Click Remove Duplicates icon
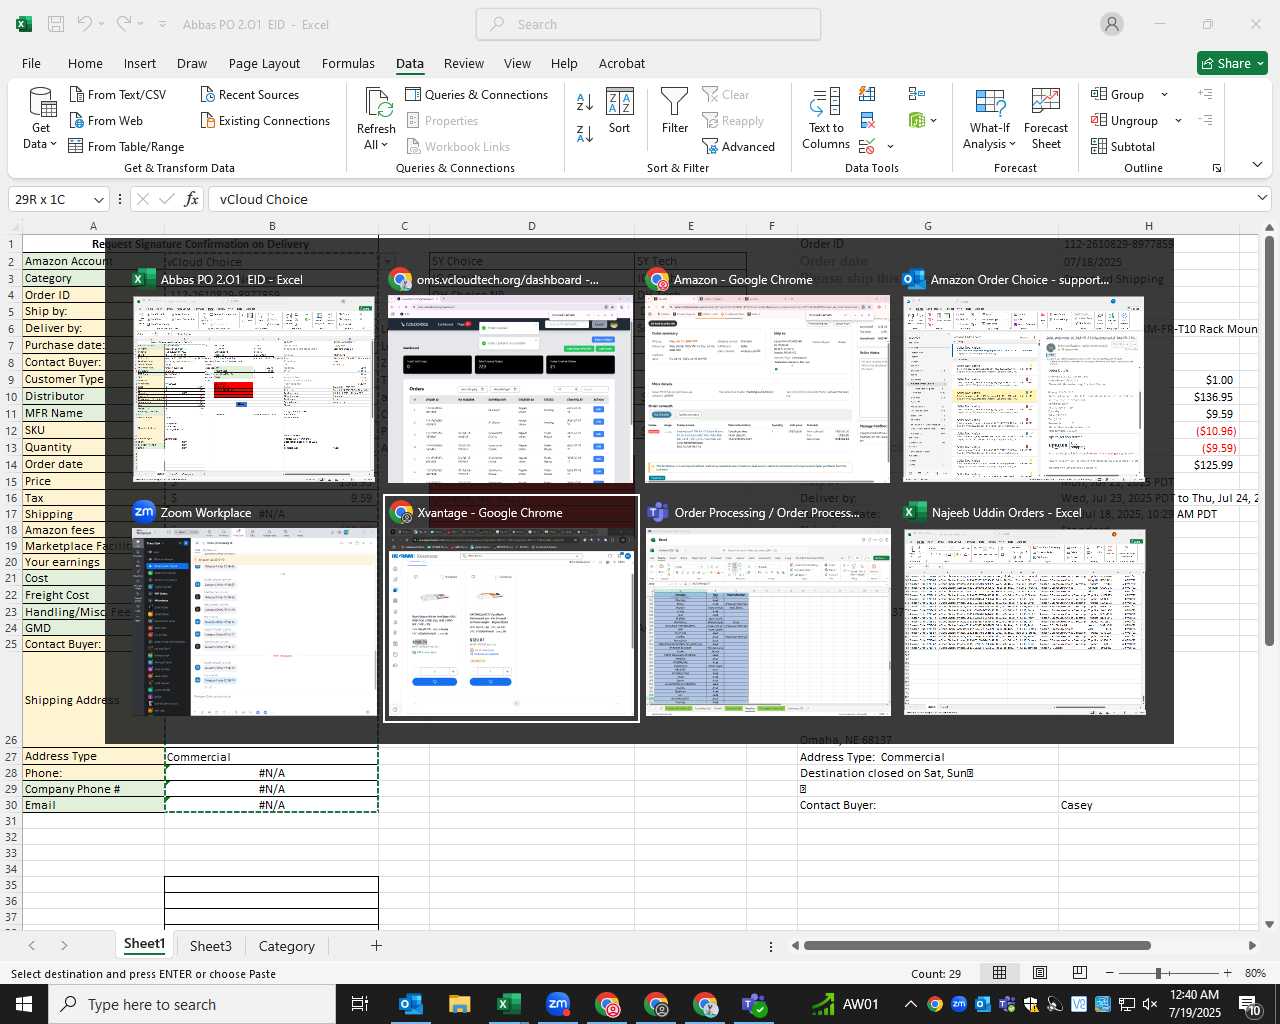 click(x=867, y=120)
